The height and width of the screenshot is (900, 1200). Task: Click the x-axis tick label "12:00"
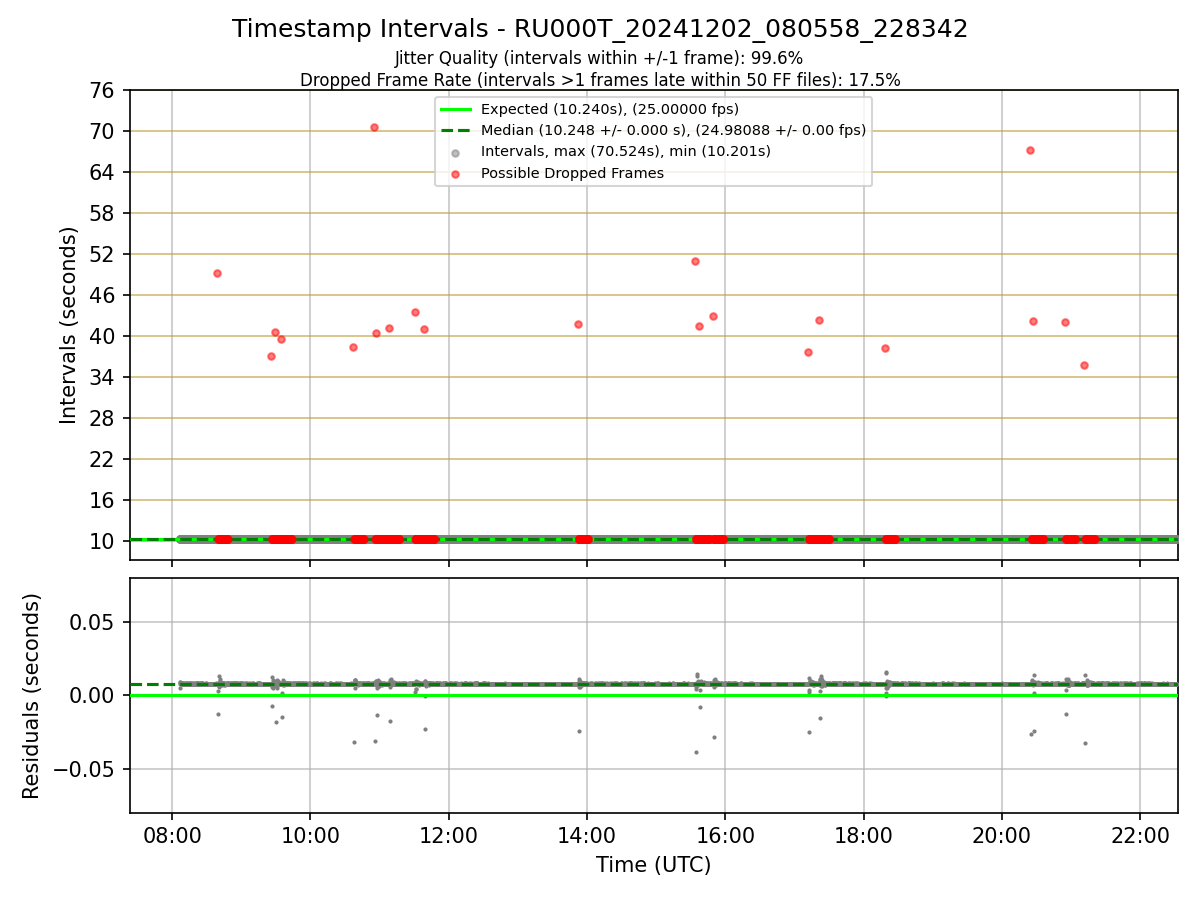point(449,835)
